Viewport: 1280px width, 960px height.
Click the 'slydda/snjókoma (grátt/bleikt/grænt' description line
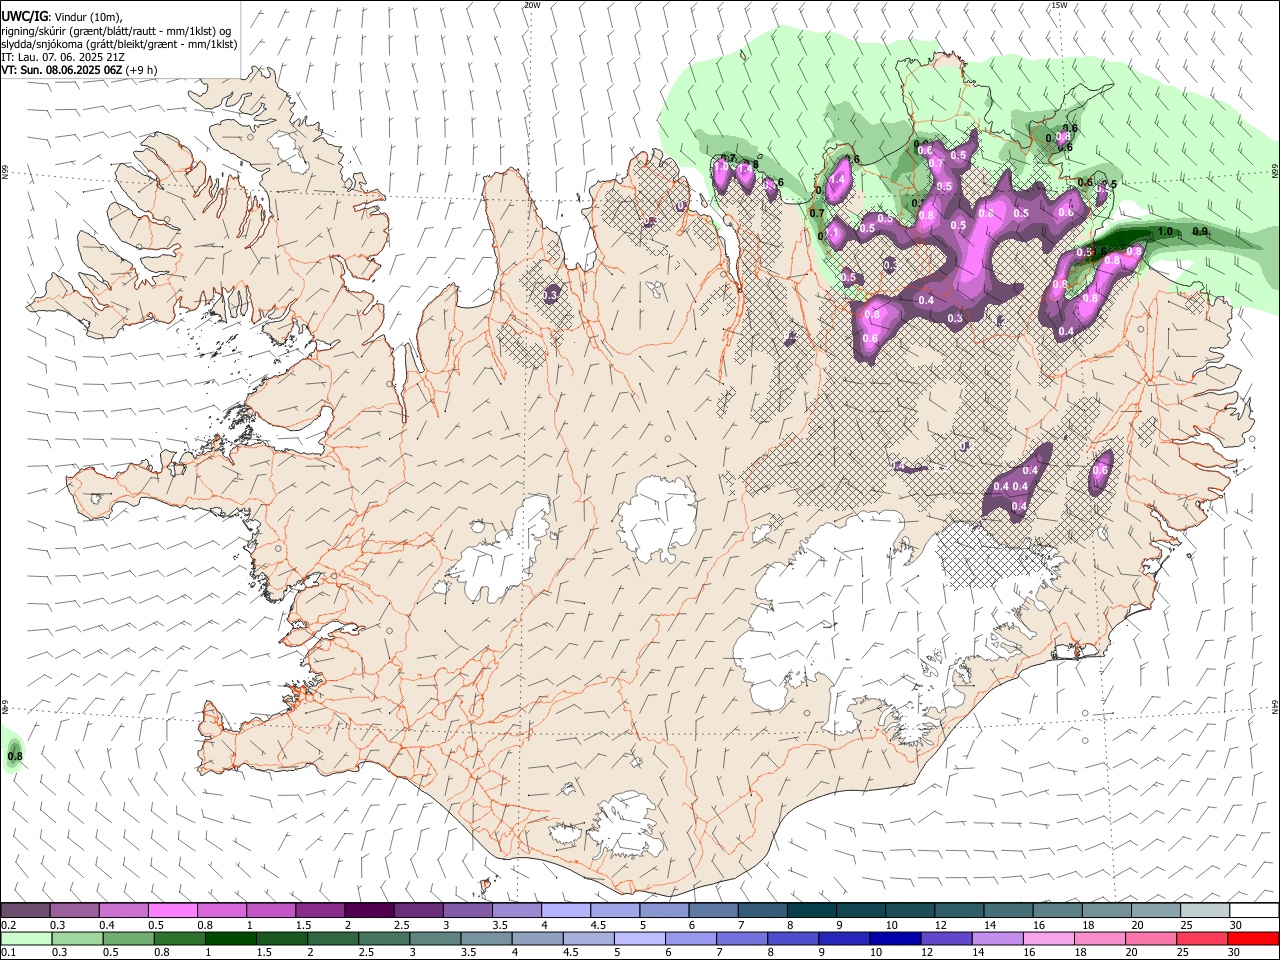tap(119, 44)
